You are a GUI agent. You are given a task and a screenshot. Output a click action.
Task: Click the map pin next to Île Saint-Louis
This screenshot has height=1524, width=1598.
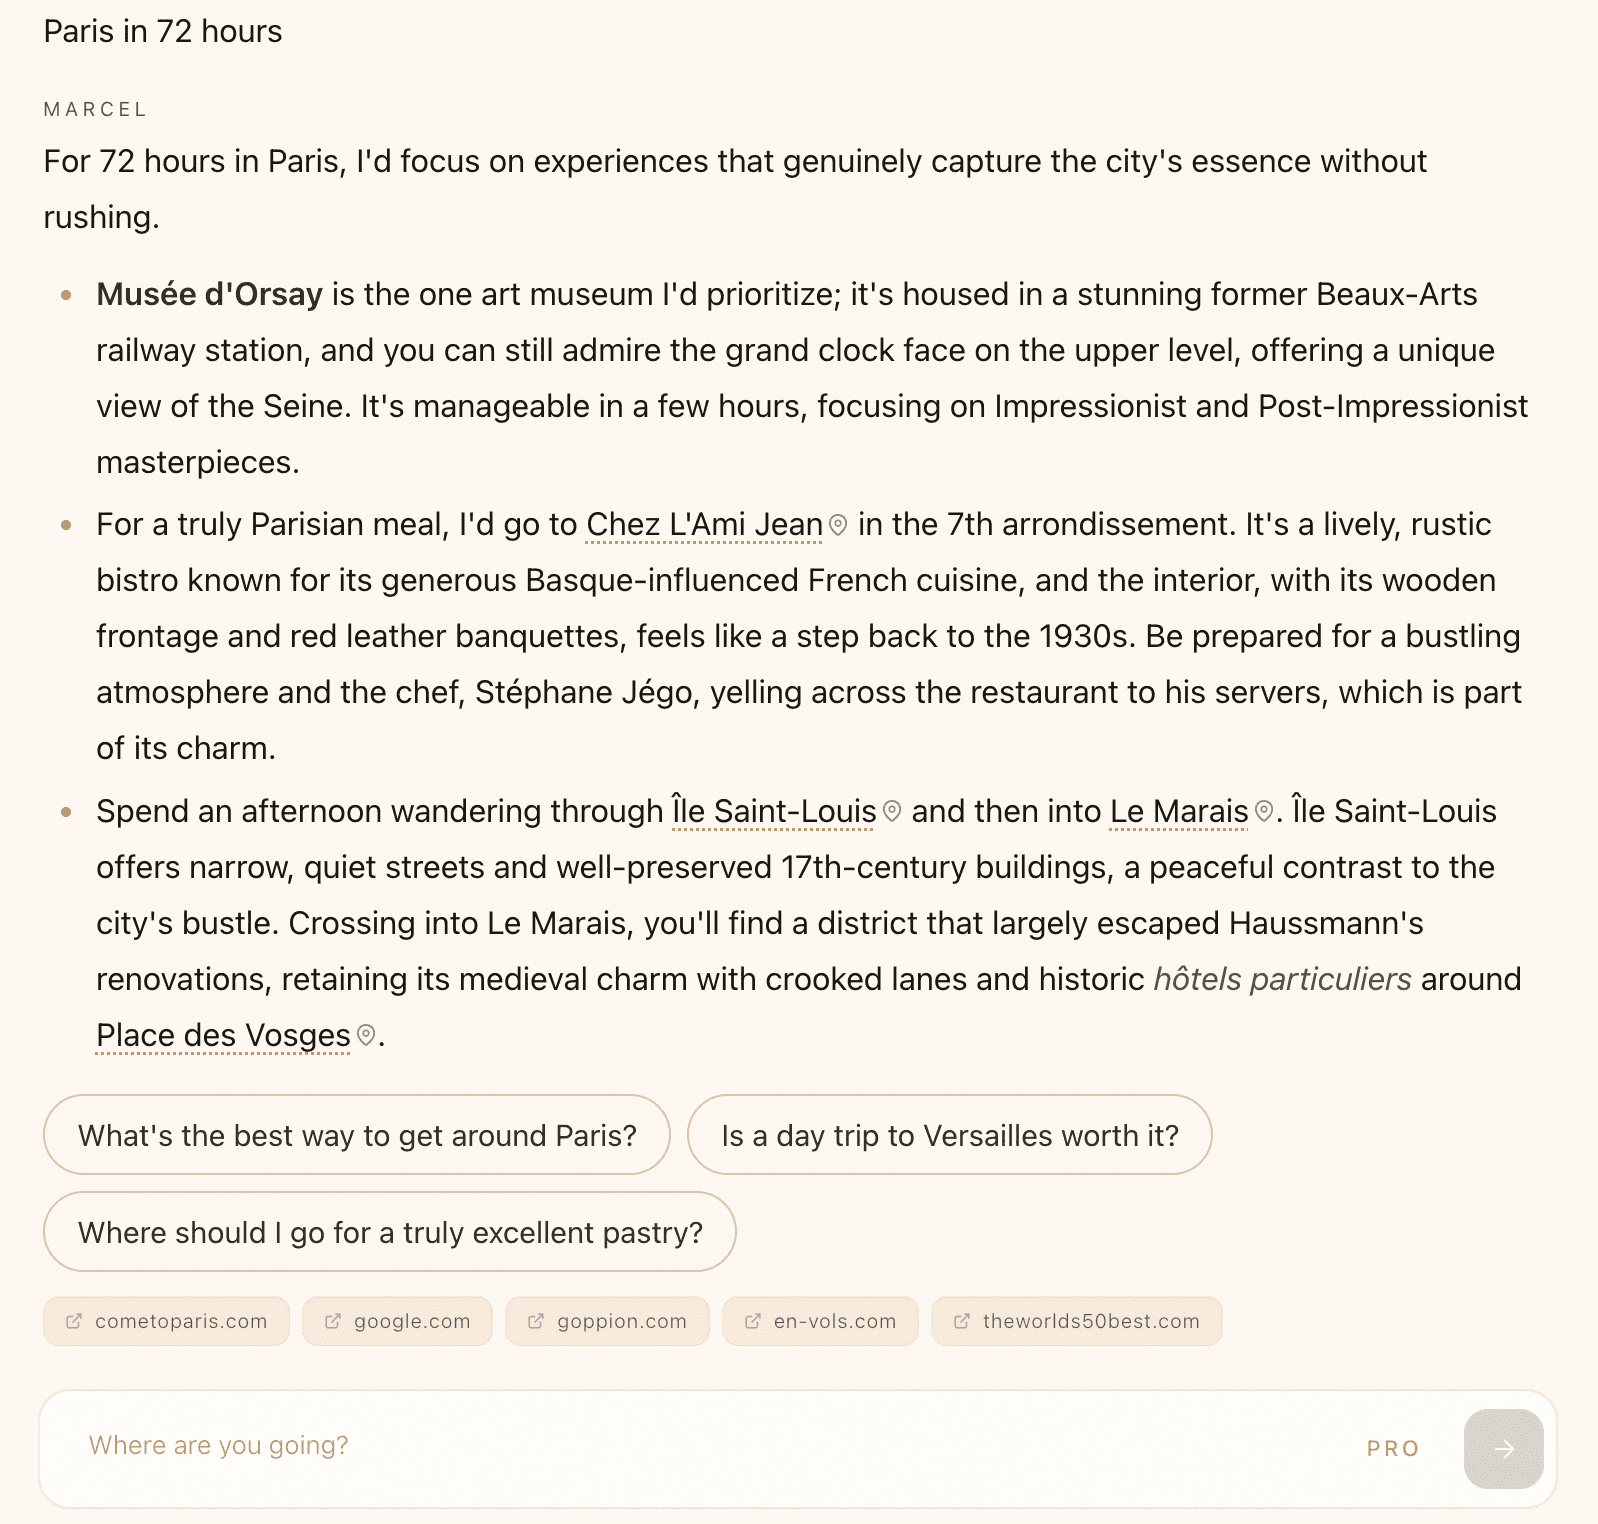[890, 811]
